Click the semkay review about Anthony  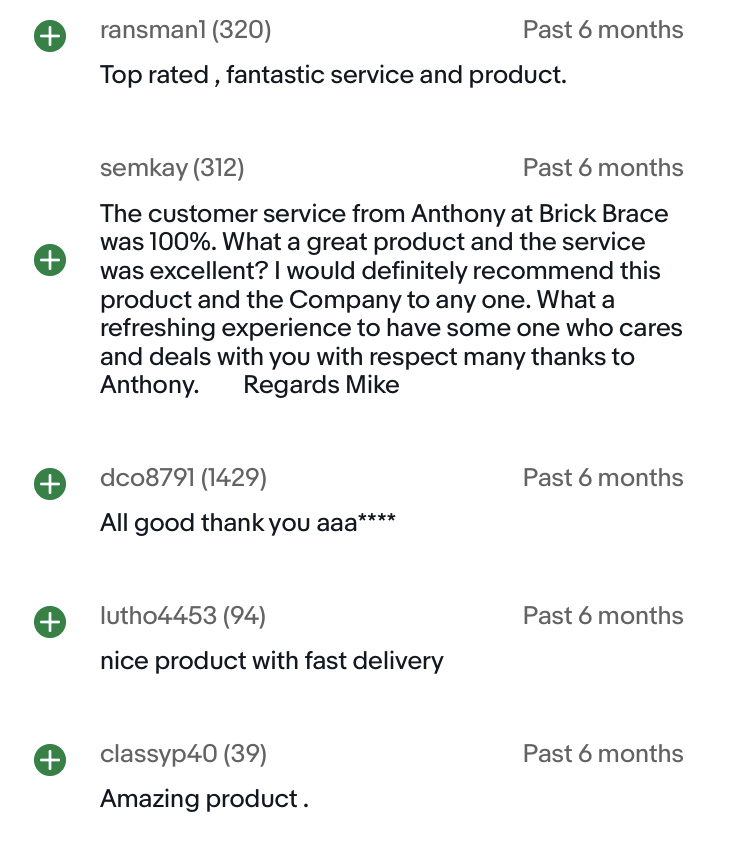(x=384, y=299)
